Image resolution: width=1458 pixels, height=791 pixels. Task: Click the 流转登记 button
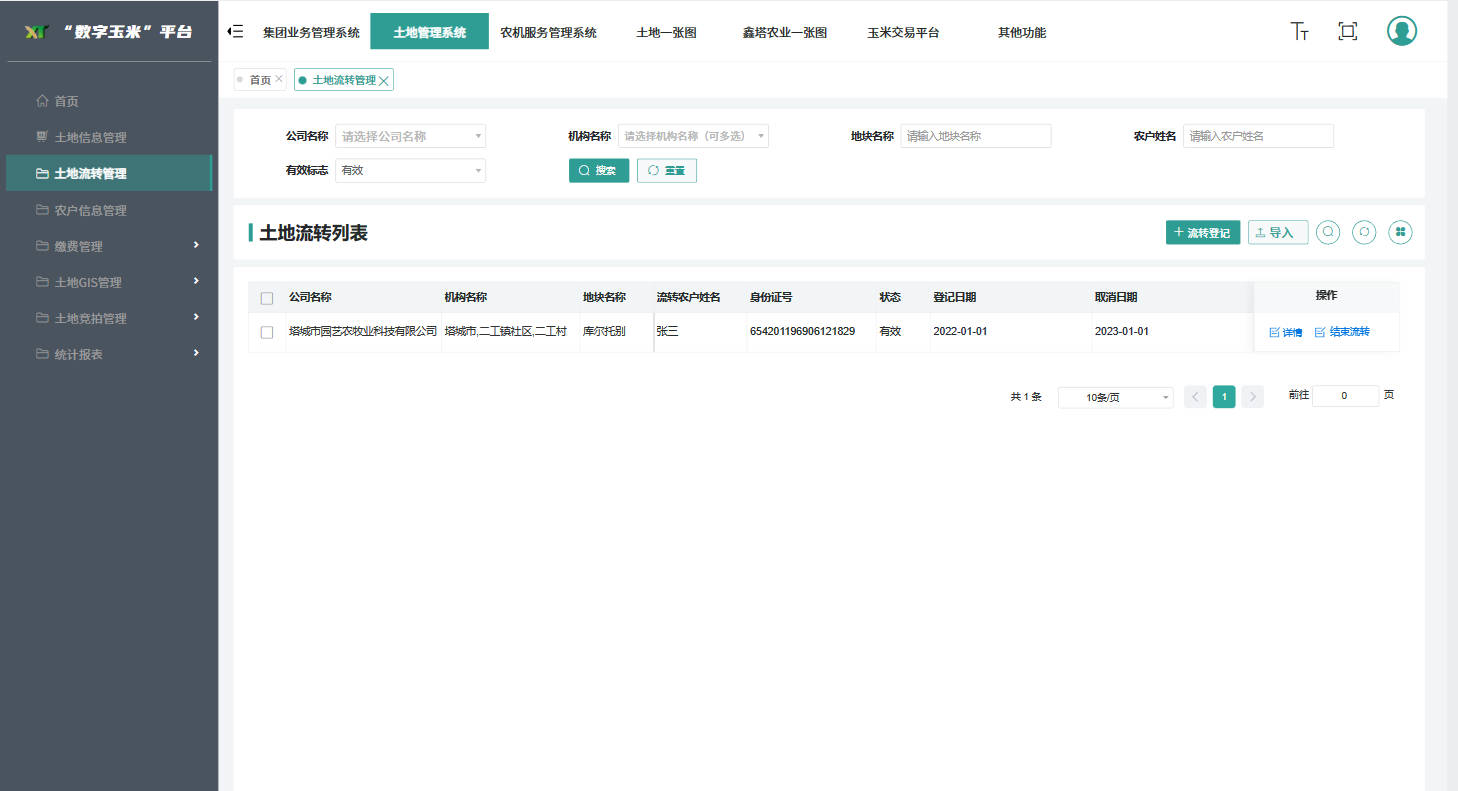click(x=1203, y=232)
